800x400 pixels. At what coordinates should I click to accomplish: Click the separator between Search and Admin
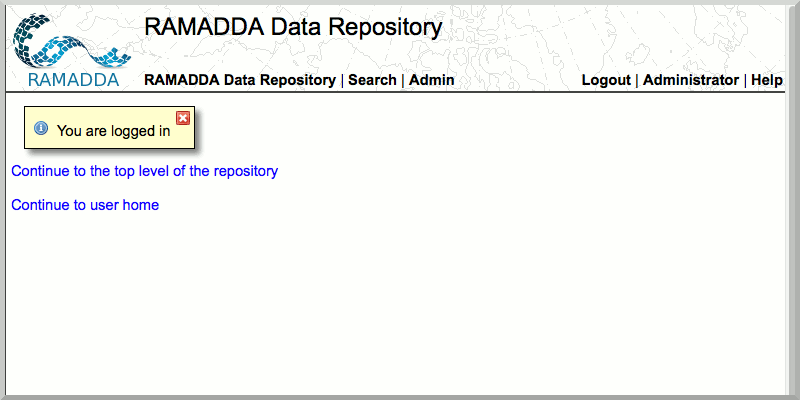[x=403, y=80]
